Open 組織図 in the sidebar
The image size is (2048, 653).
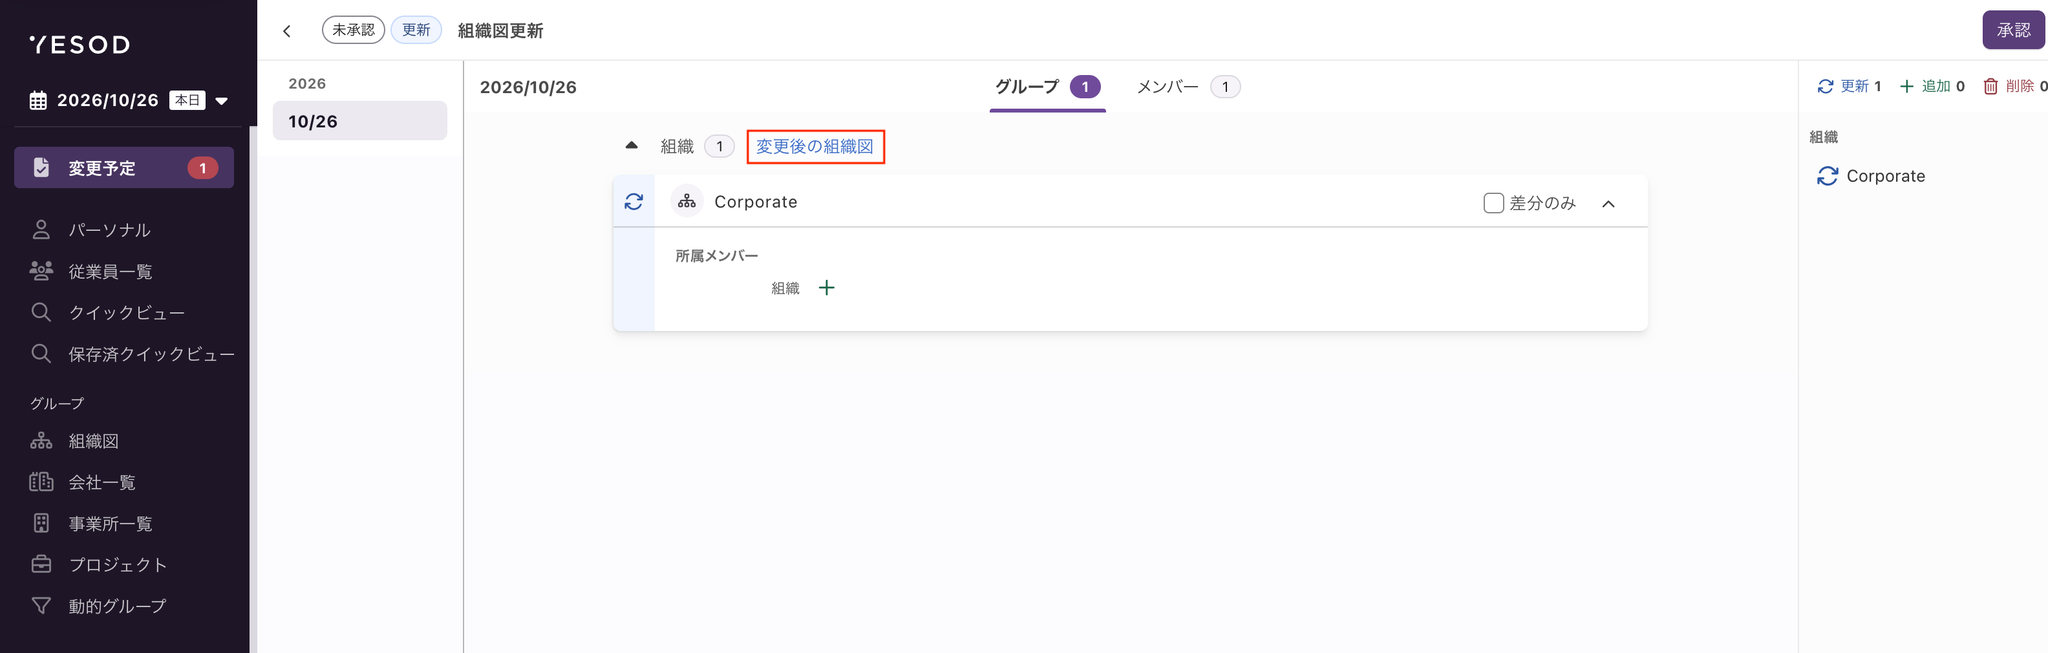pos(93,441)
